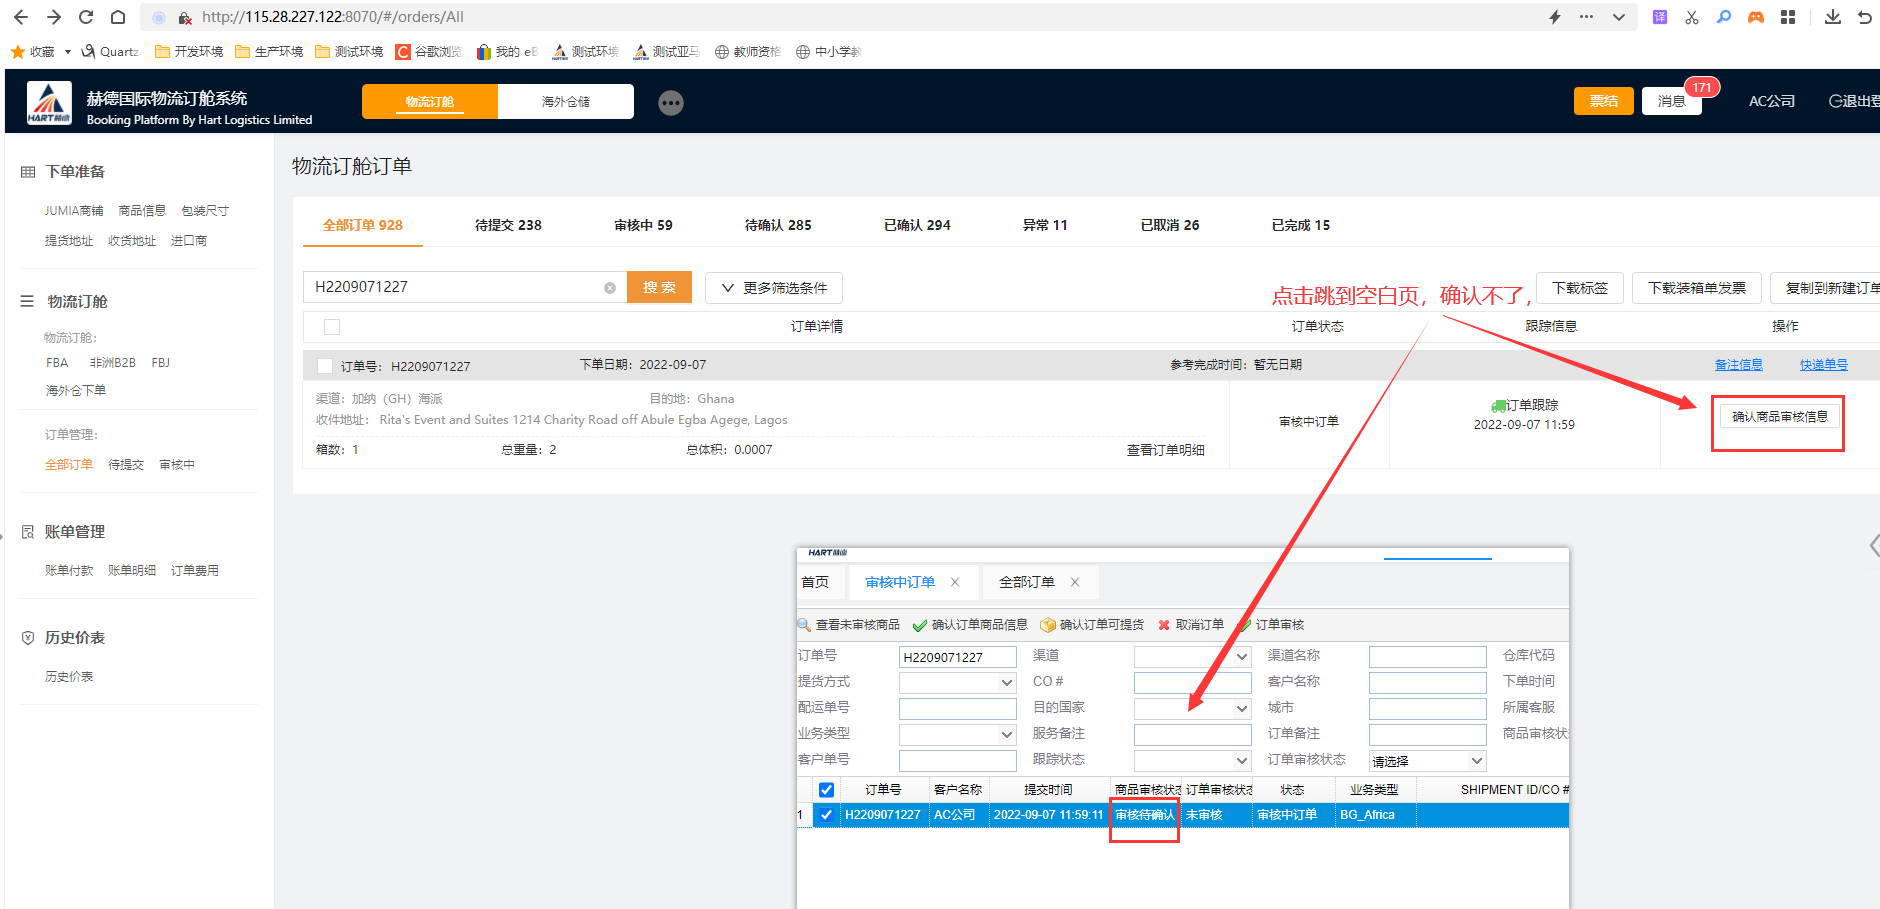Select the 海外仓储 top tab
1880x909 pixels.
coord(565,102)
